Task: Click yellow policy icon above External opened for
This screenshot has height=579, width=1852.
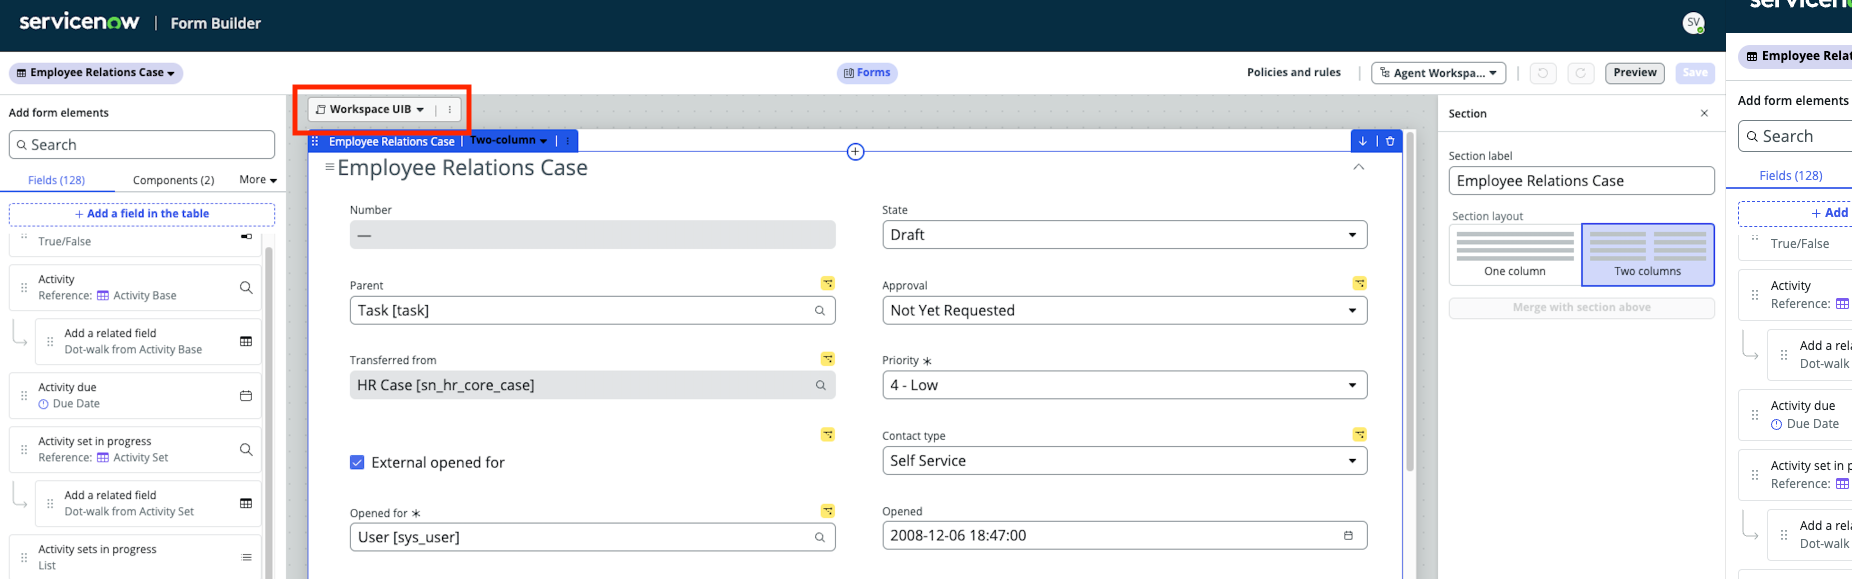Action: click(828, 435)
